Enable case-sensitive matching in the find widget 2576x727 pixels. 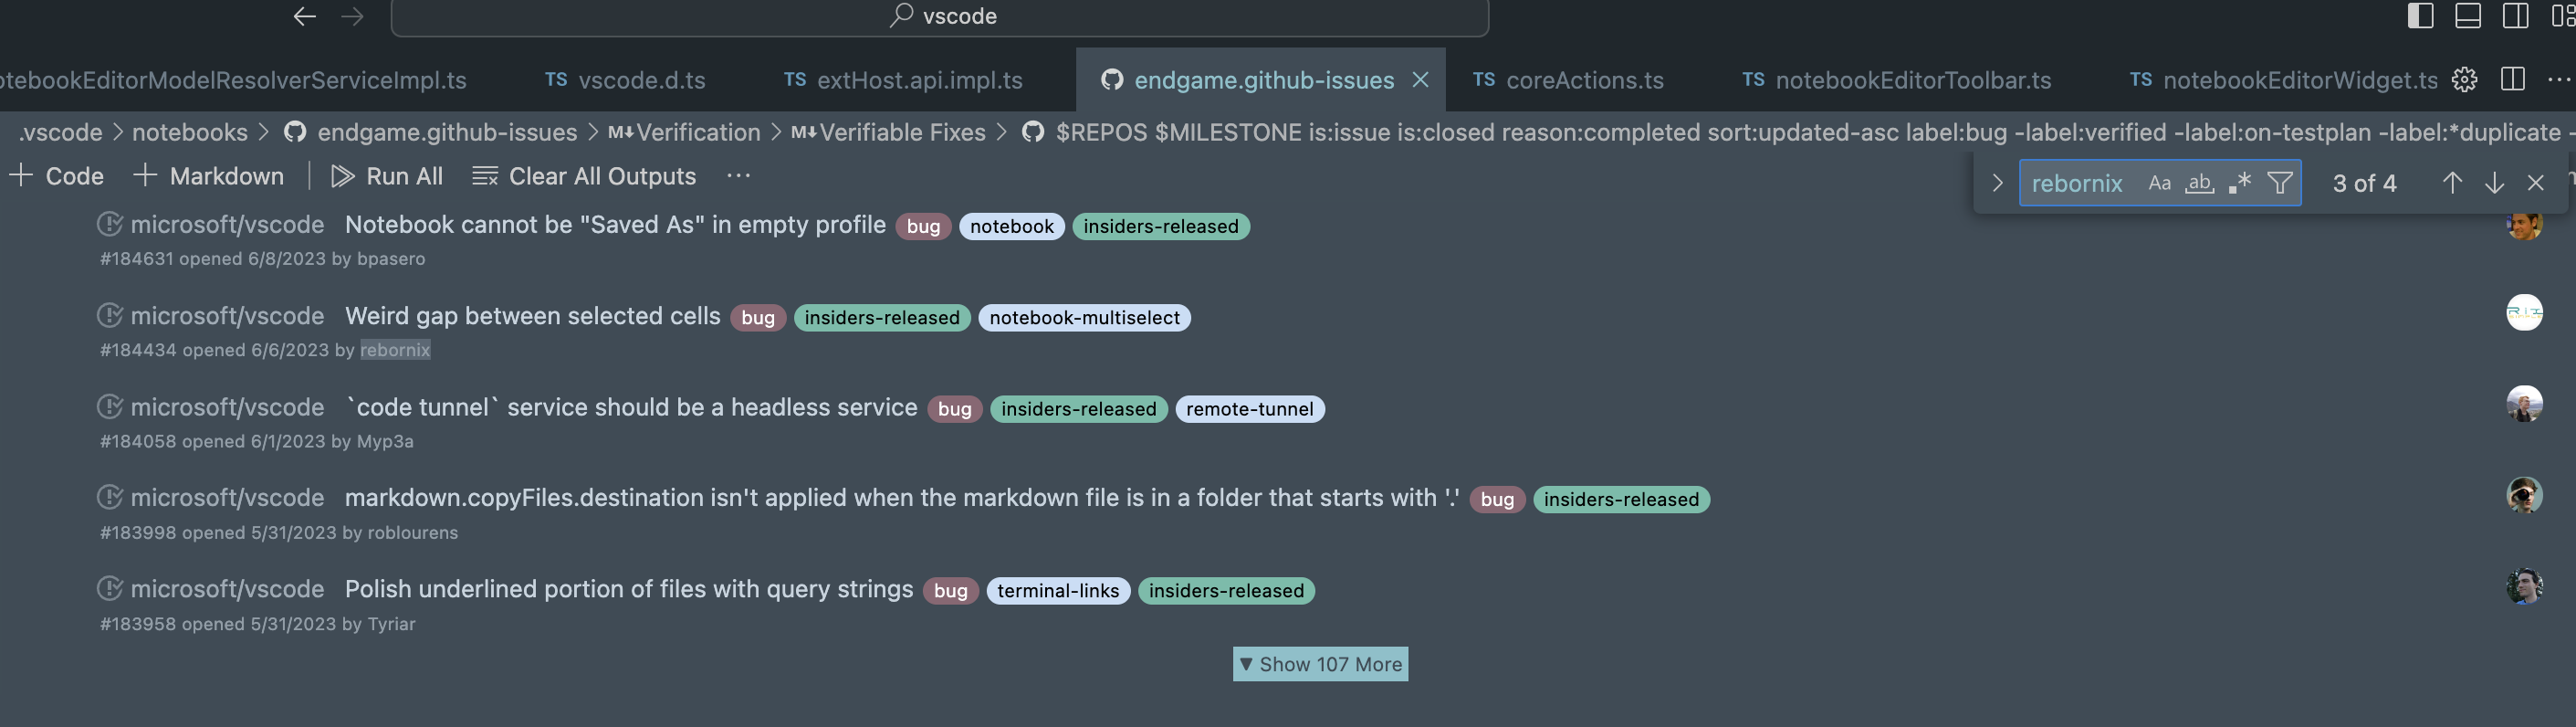pos(2160,183)
